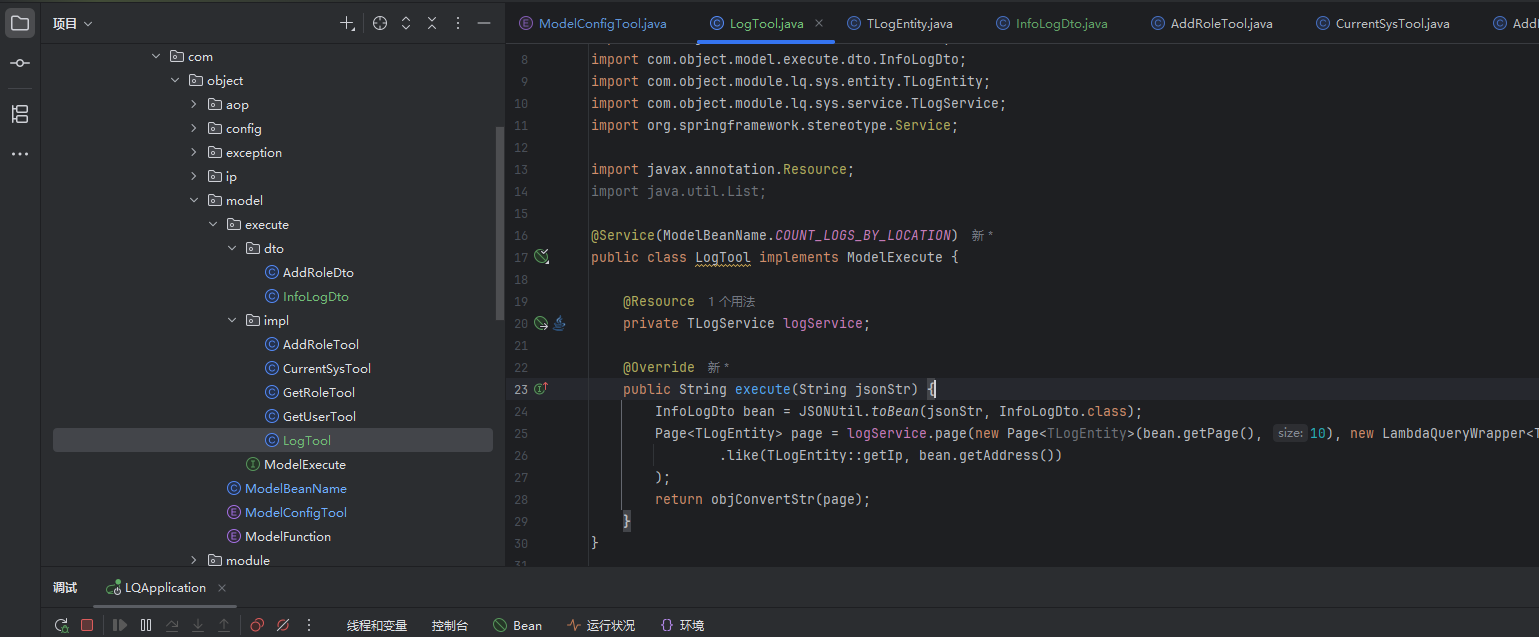Stop the running LQApplication debug session
Viewport: 1539px width, 637px height.
pyautogui.click(x=87, y=625)
